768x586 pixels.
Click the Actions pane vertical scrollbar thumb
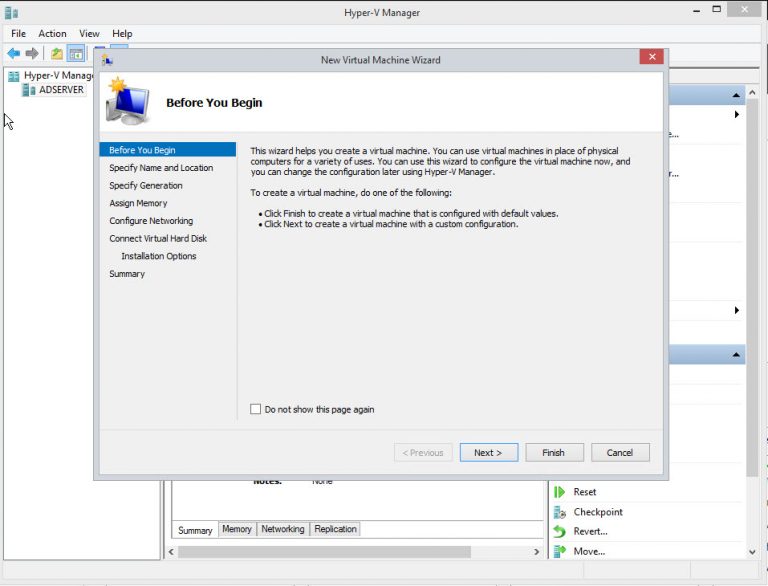pos(752,287)
